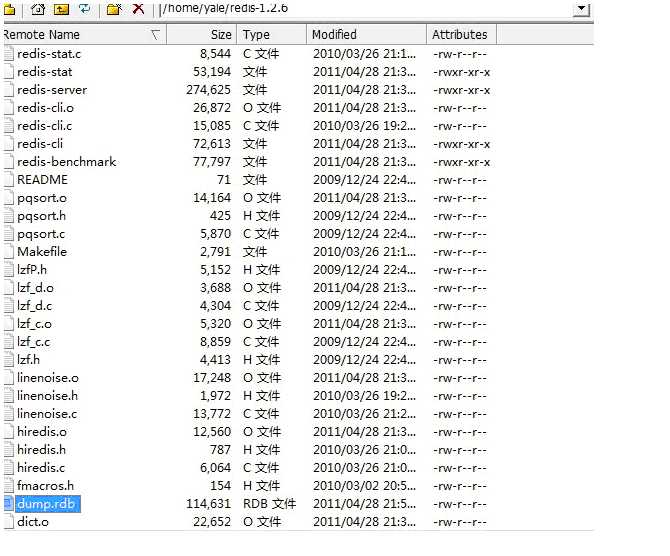Select the redis-cli.o file name
The width and height of the screenshot is (670, 556).
45,108
